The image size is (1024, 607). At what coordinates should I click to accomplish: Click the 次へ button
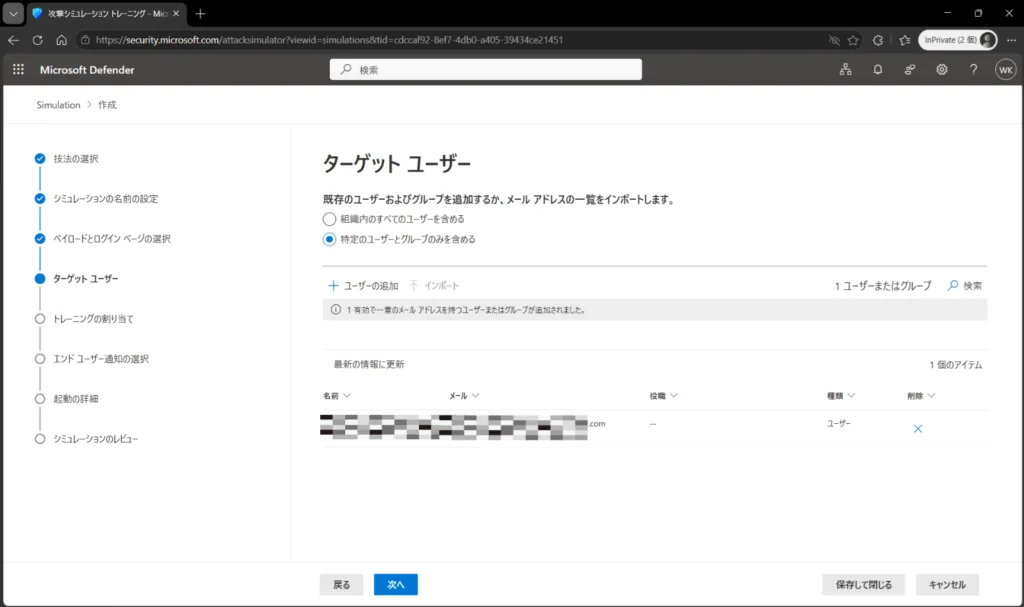[396, 584]
